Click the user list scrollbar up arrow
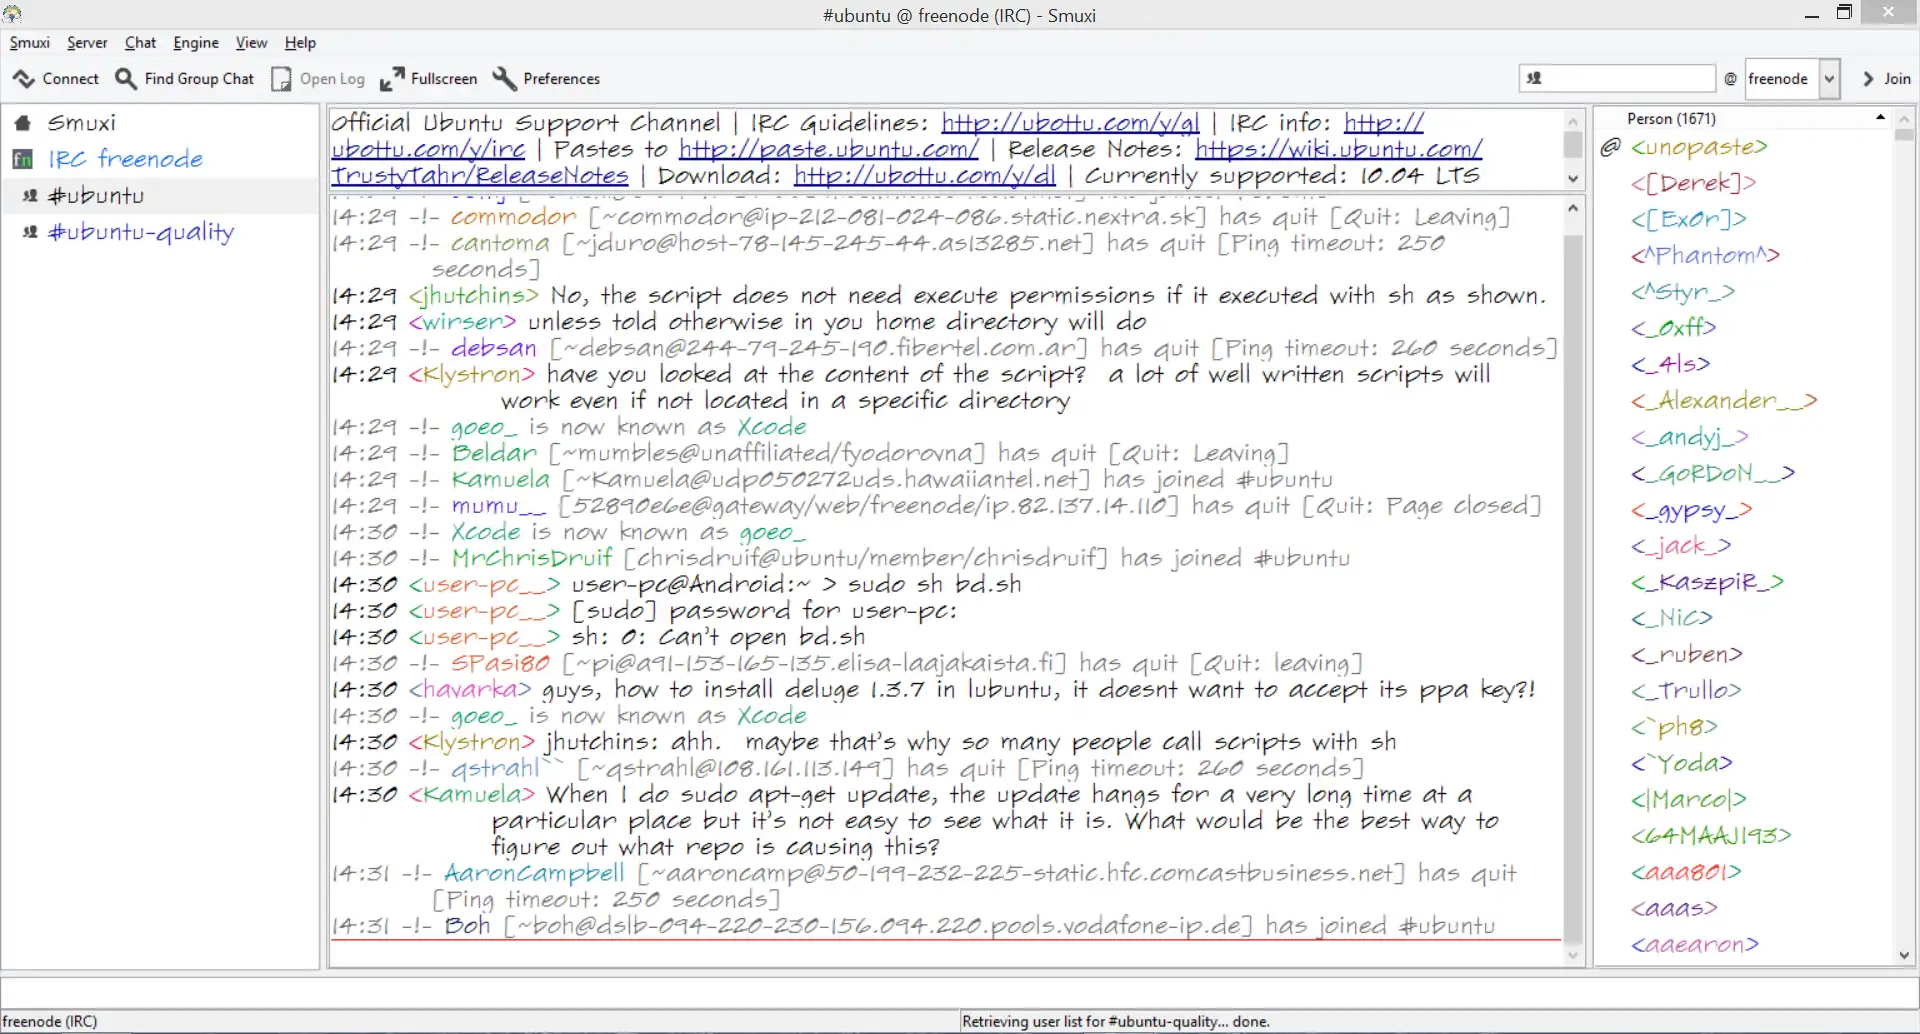1920x1034 pixels. point(1904,118)
